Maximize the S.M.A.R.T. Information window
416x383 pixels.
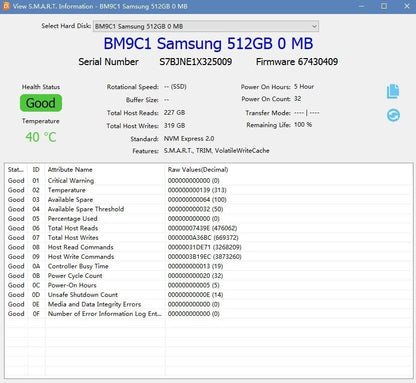point(384,6)
